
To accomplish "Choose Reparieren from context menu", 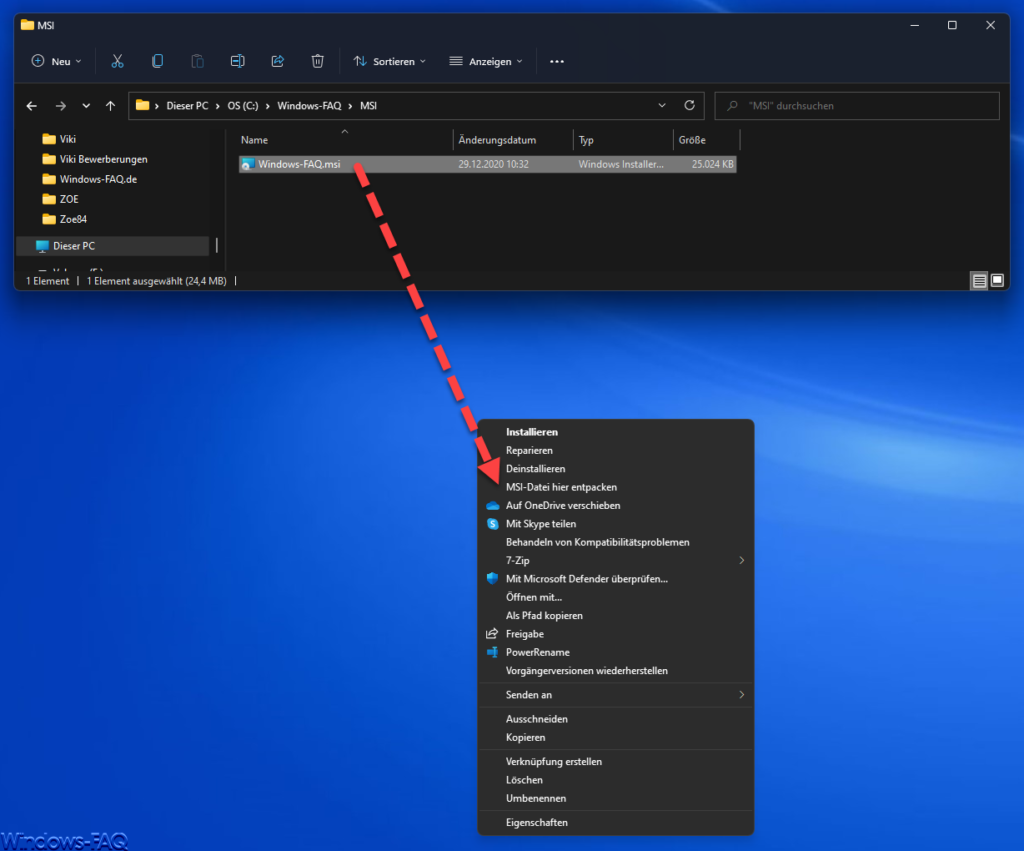I will [x=616, y=451].
